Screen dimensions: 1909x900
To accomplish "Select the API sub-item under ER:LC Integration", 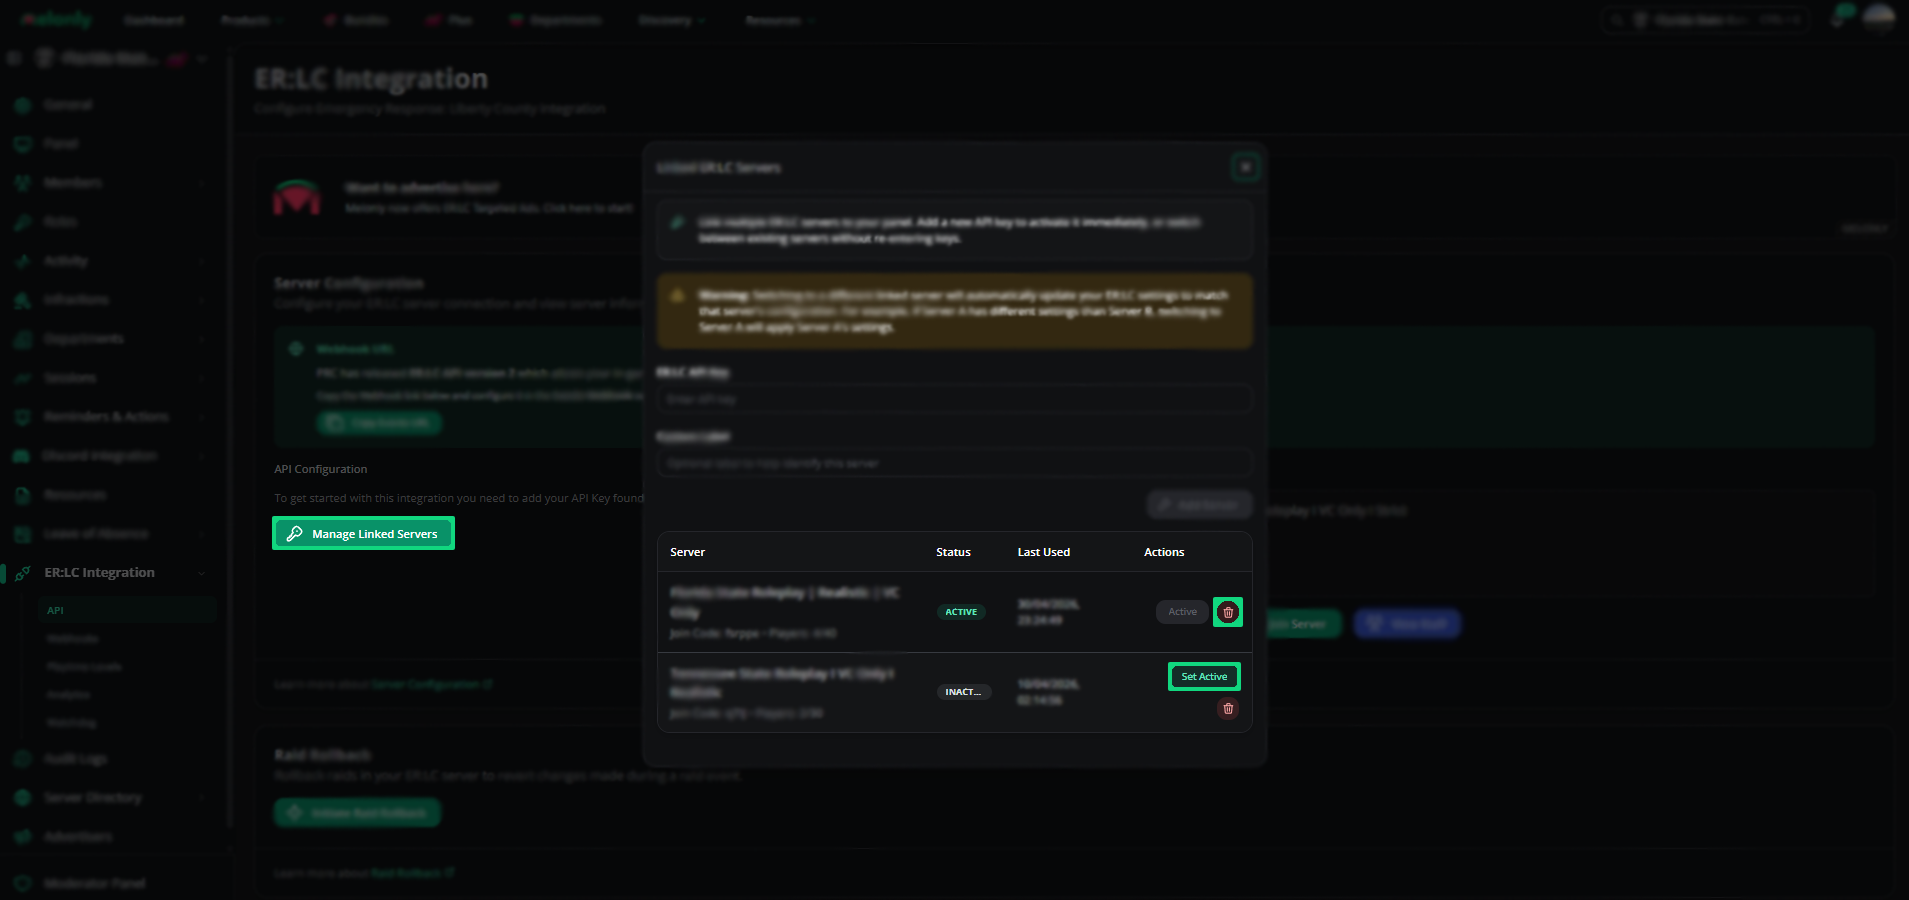I will click(127, 610).
